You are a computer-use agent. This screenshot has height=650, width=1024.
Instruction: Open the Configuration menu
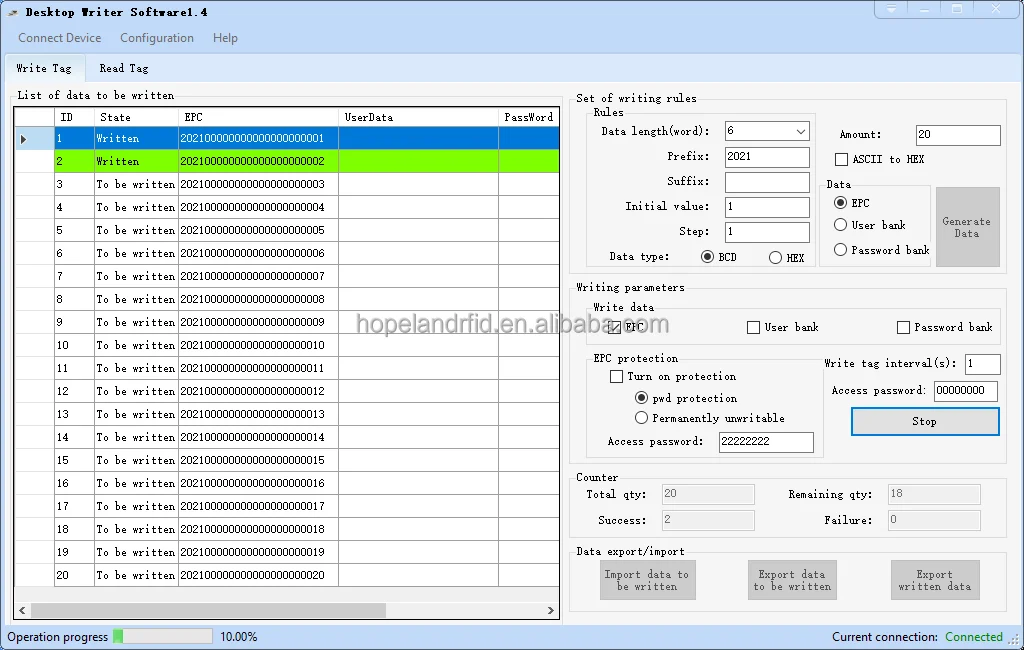(x=157, y=38)
